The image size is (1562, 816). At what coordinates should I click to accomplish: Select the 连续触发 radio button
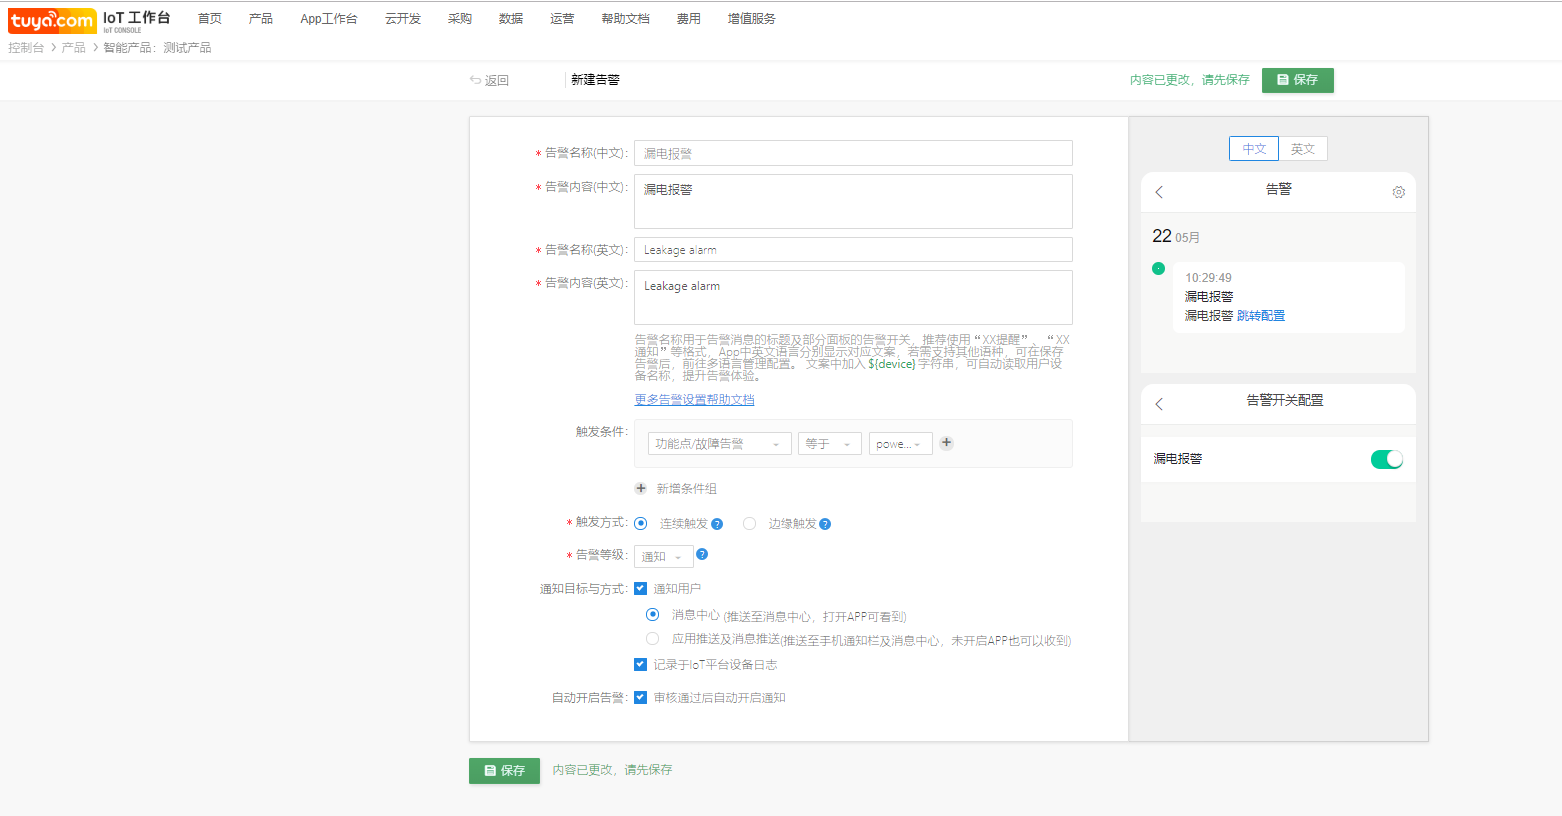click(x=641, y=523)
